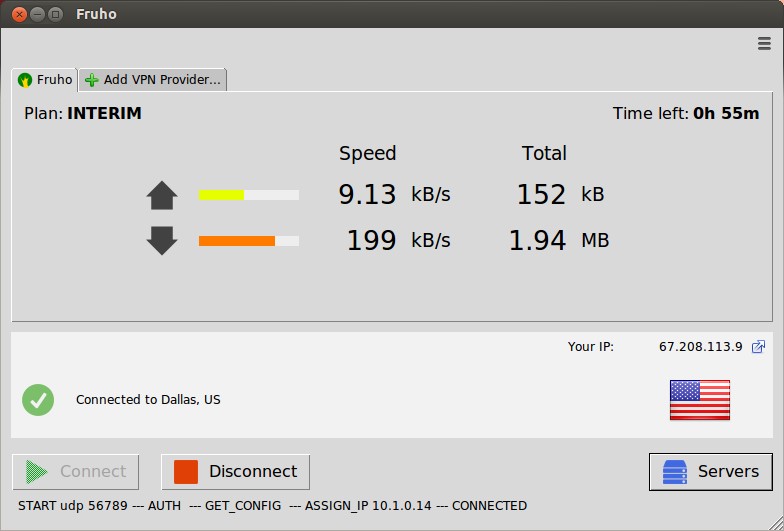The image size is (784, 531).
Task: Open the hamburger menu
Action: [764, 43]
